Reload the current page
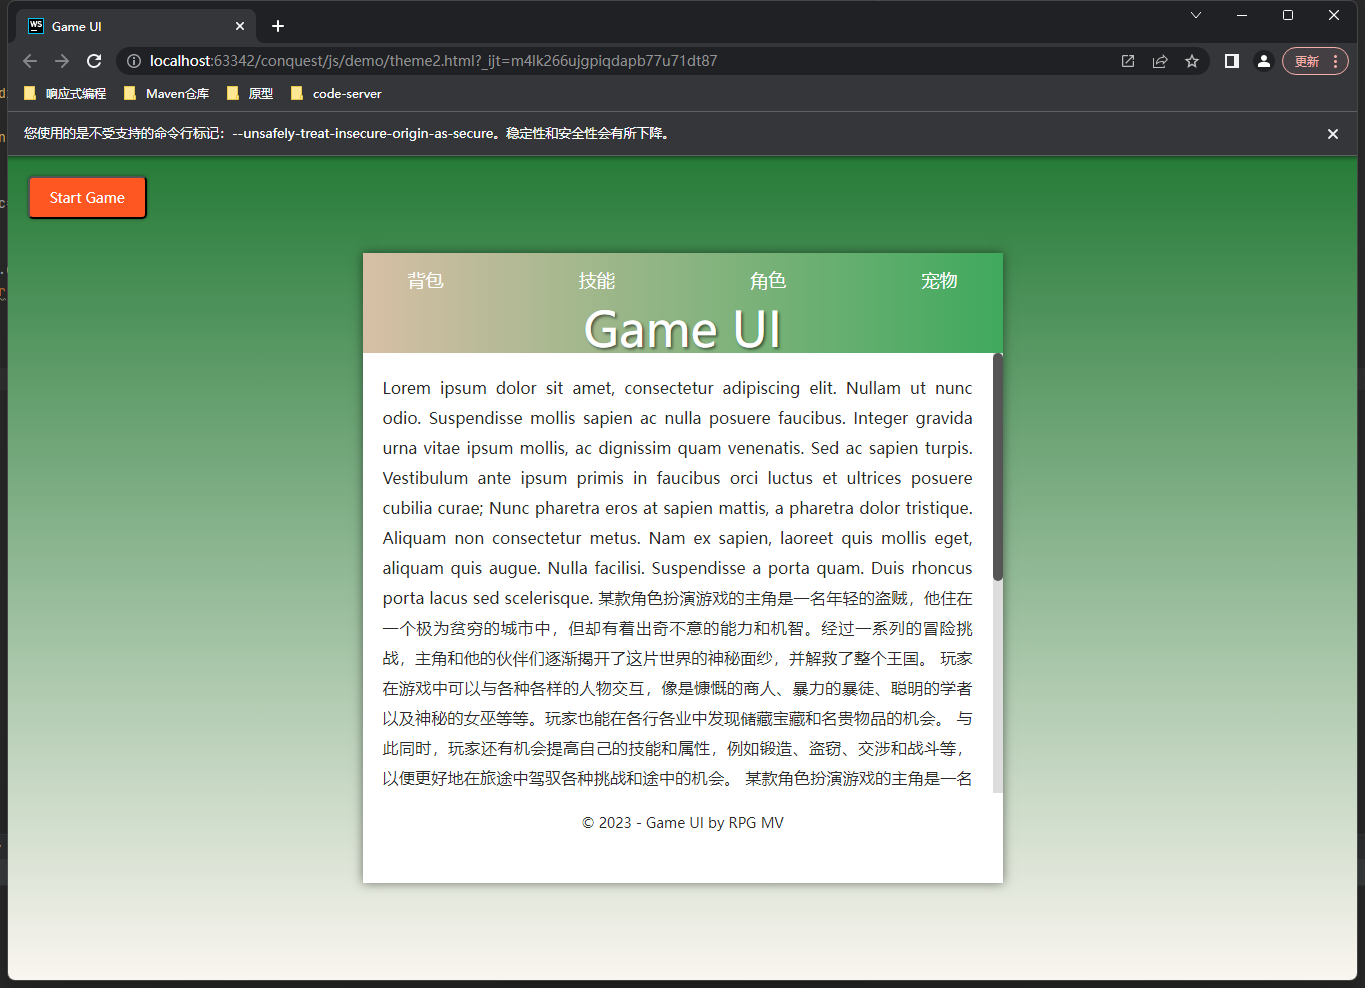 point(94,61)
